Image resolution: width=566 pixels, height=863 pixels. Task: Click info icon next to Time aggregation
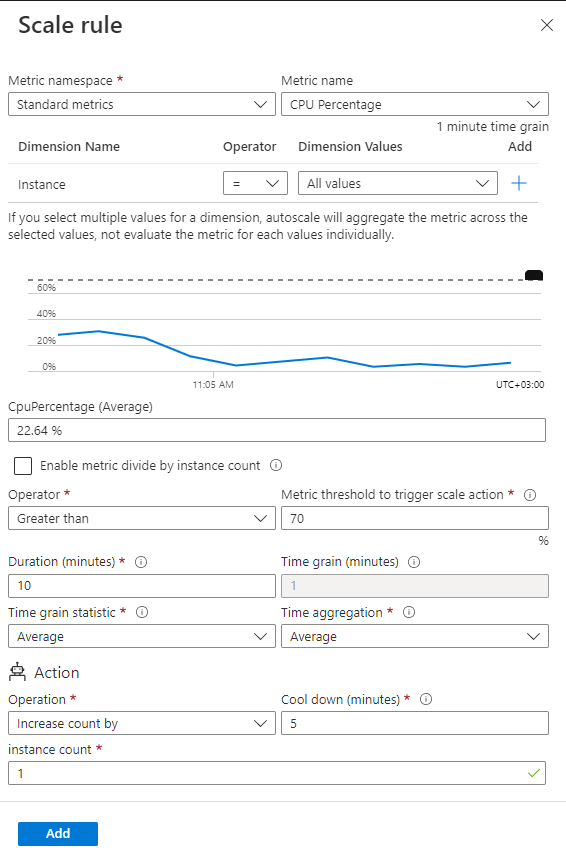(x=409, y=612)
